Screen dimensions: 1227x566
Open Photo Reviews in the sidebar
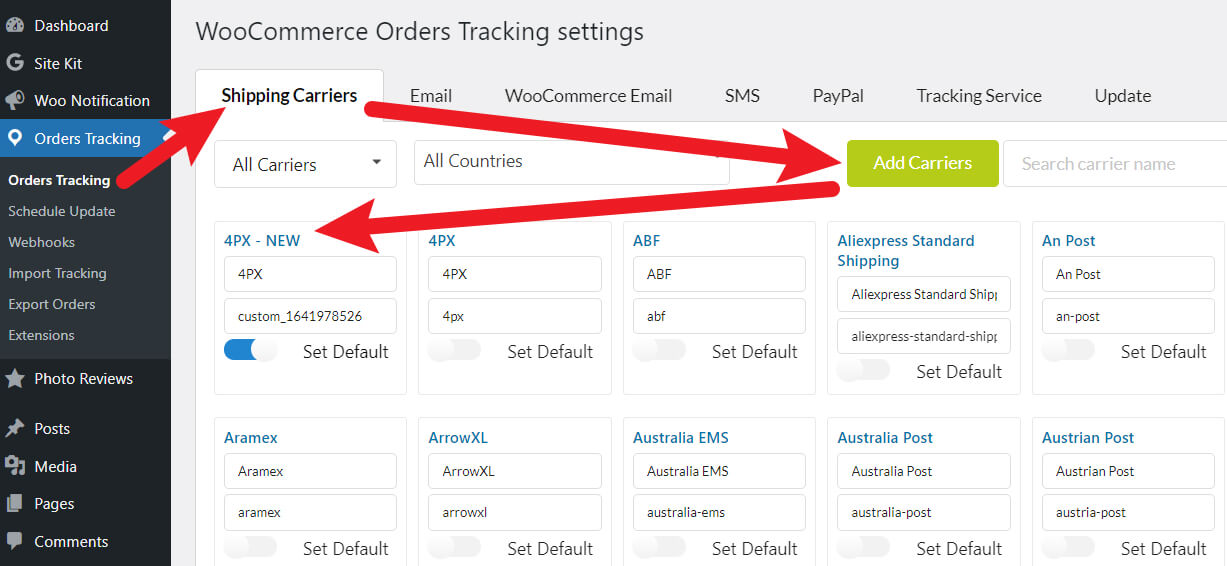[x=85, y=378]
